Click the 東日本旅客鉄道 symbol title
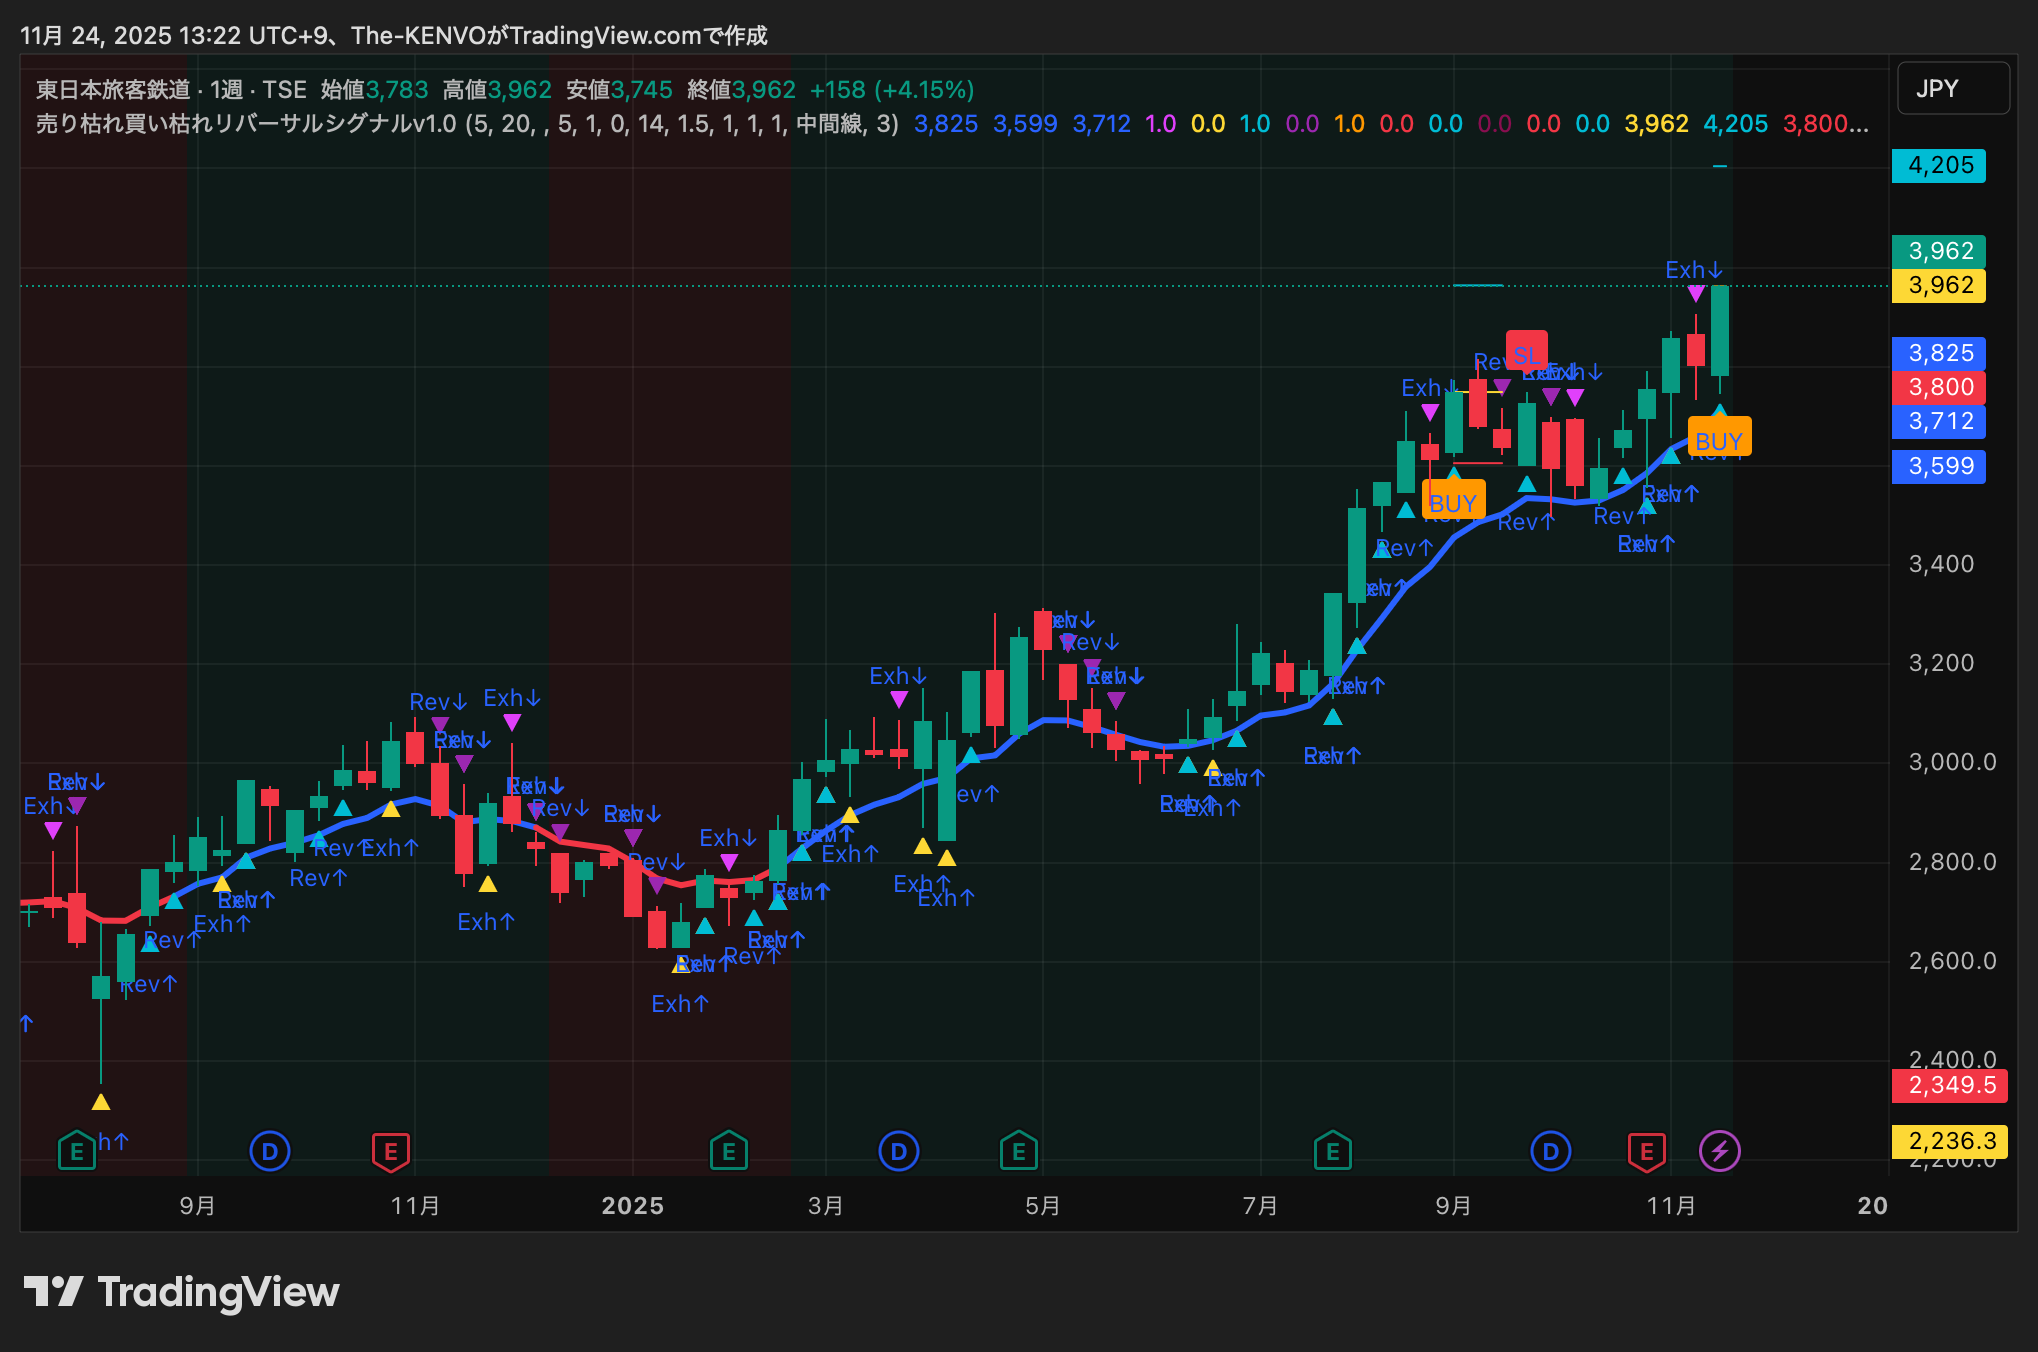Screen dimensions: 2038x1352 (x=113, y=90)
